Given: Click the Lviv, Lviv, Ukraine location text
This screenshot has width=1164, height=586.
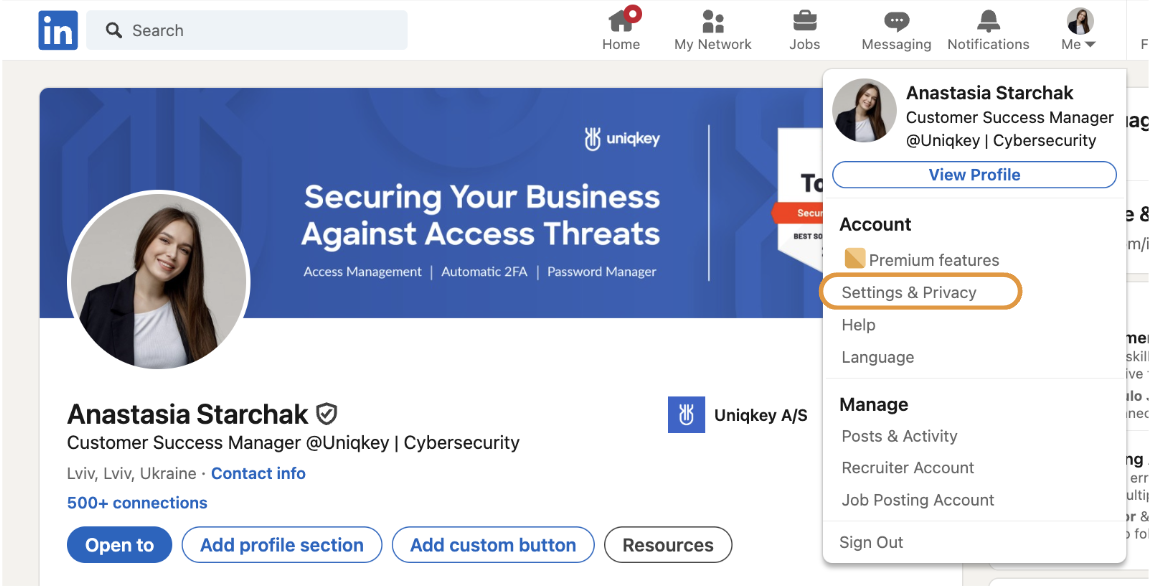Looking at the screenshot, I should coord(131,473).
